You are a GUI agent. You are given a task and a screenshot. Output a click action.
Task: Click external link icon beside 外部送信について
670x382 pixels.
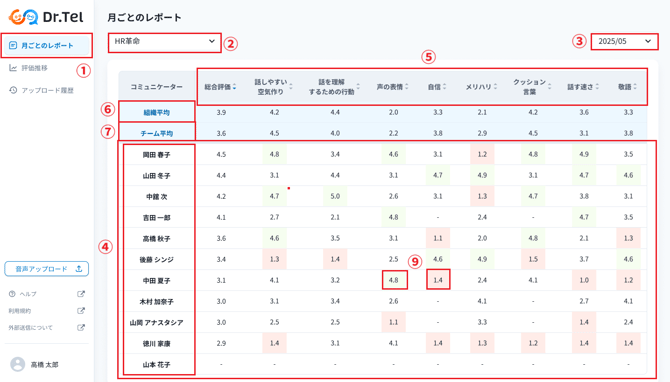81,328
